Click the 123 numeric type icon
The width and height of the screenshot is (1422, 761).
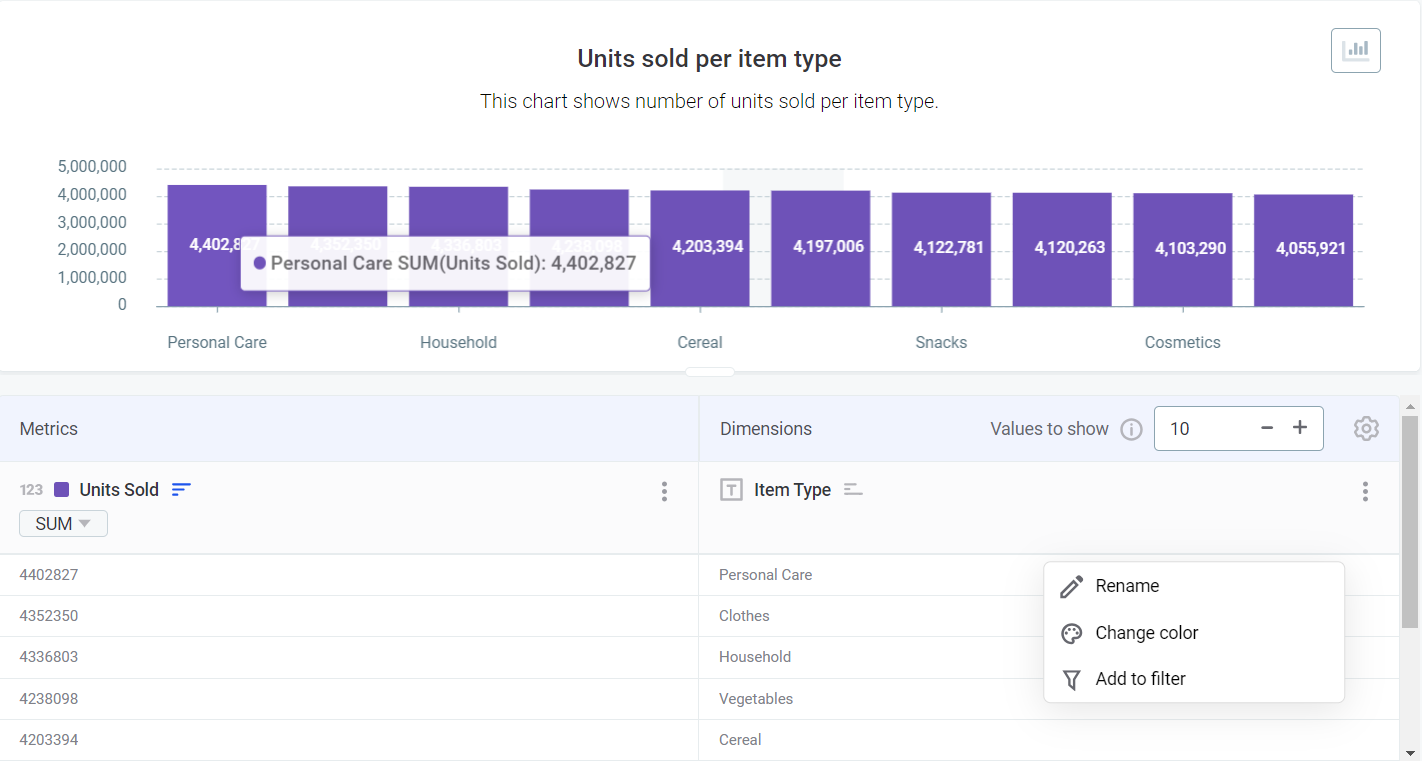click(x=31, y=489)
